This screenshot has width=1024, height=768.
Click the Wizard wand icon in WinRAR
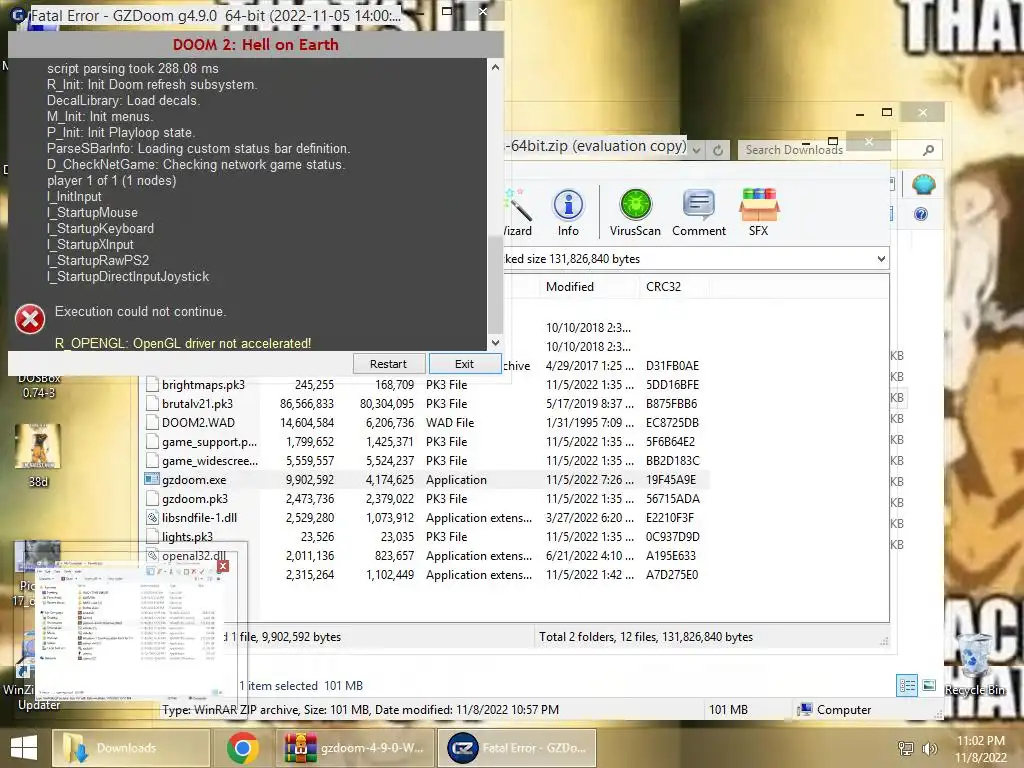click(x=519, y=213)
